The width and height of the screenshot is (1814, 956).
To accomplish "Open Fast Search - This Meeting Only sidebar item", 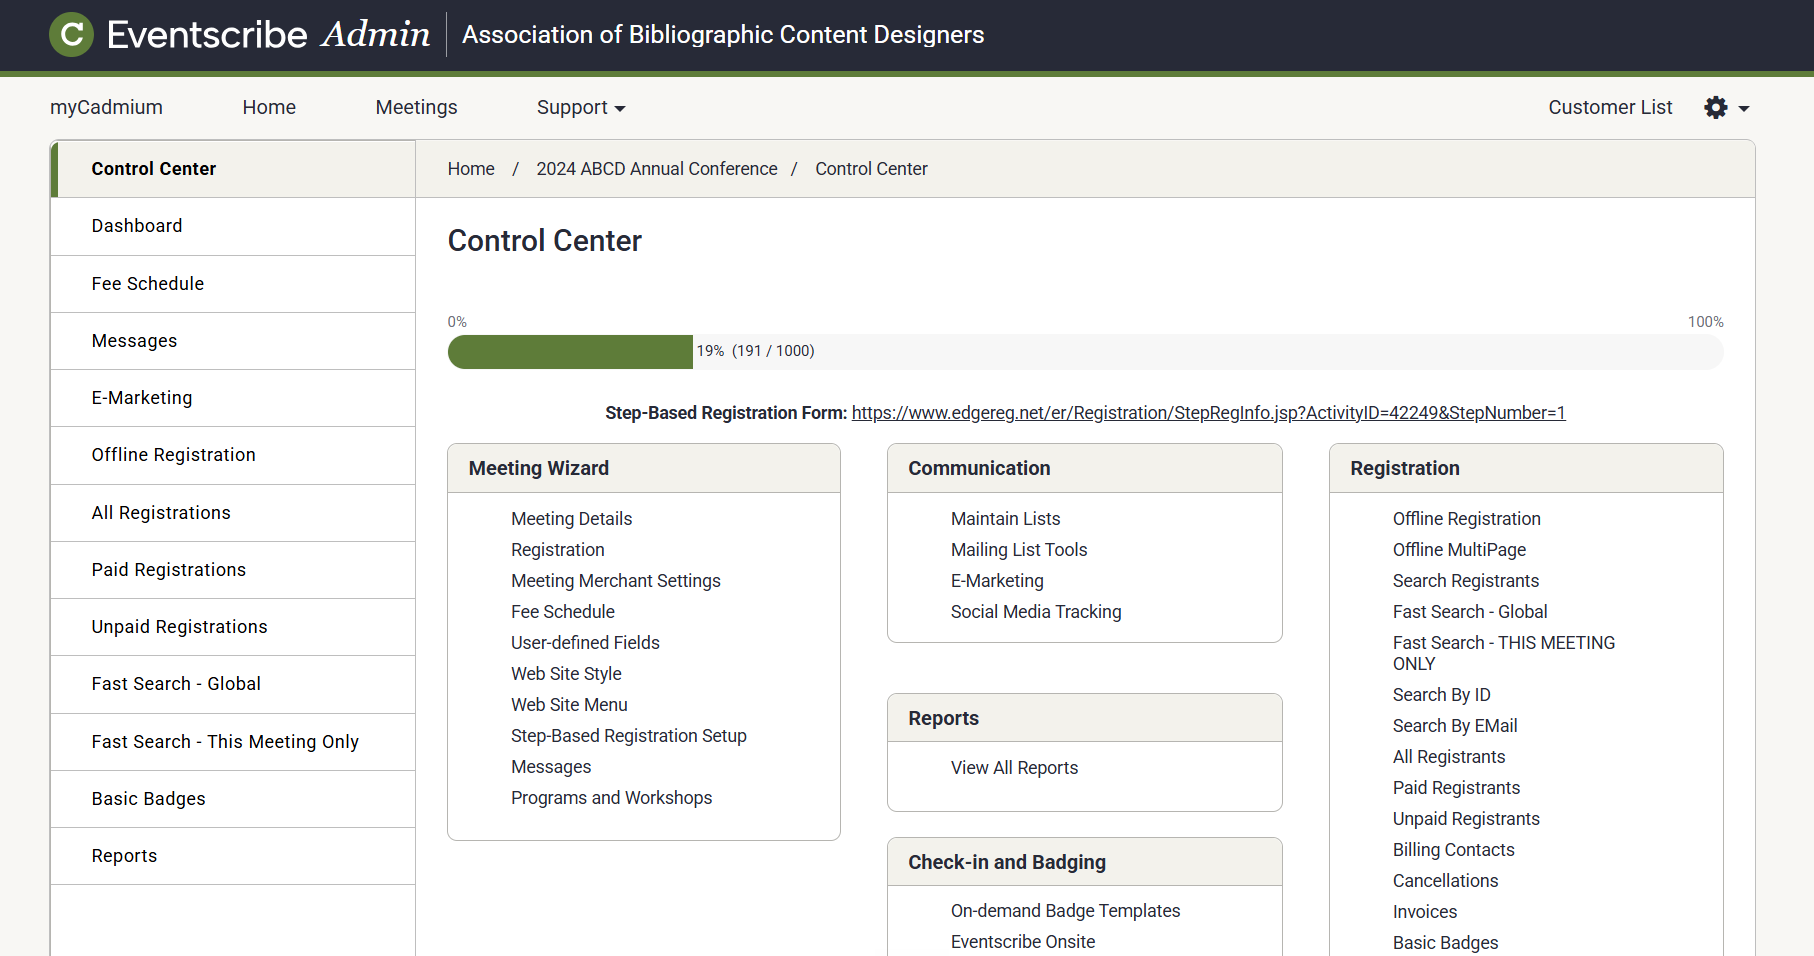I will tap(233, 742).
